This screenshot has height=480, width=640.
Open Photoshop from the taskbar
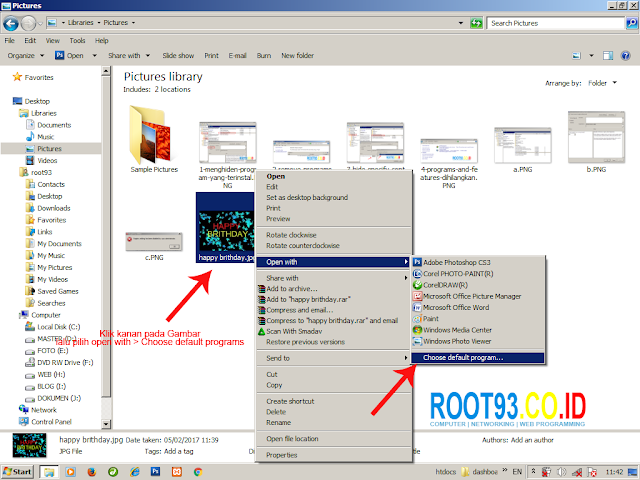[x=156, y=472]
